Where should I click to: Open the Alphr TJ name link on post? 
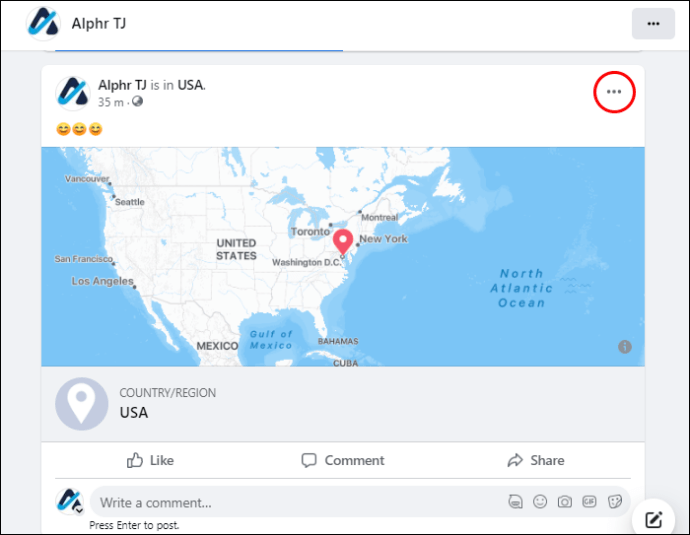122,85
